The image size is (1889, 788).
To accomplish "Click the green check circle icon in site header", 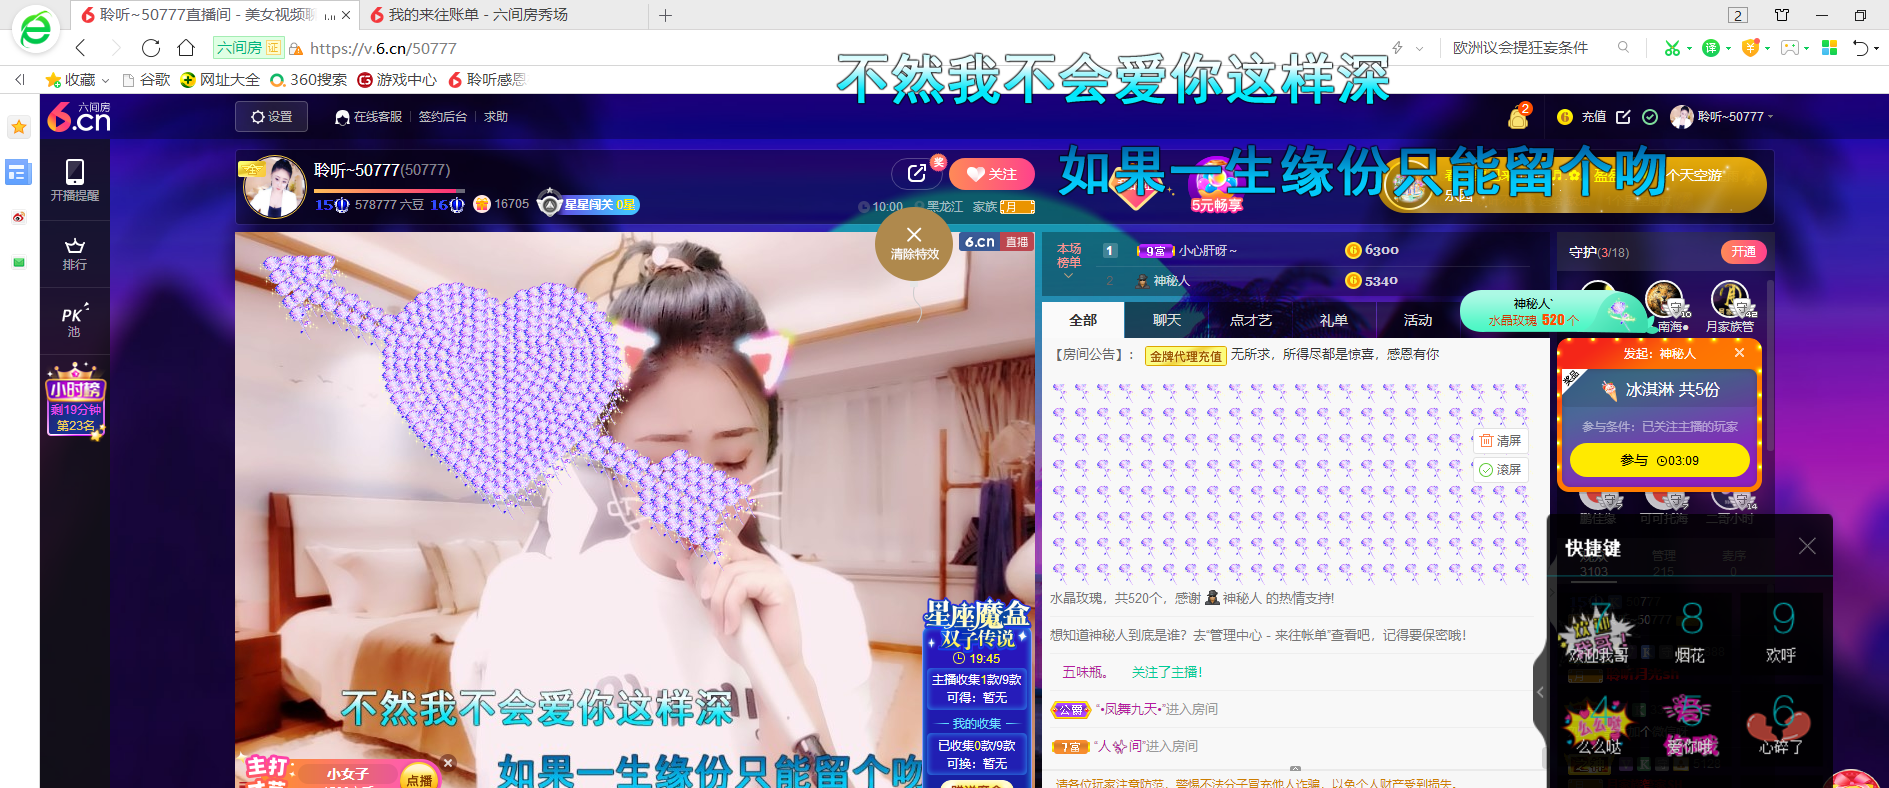I will point(1650,117).
